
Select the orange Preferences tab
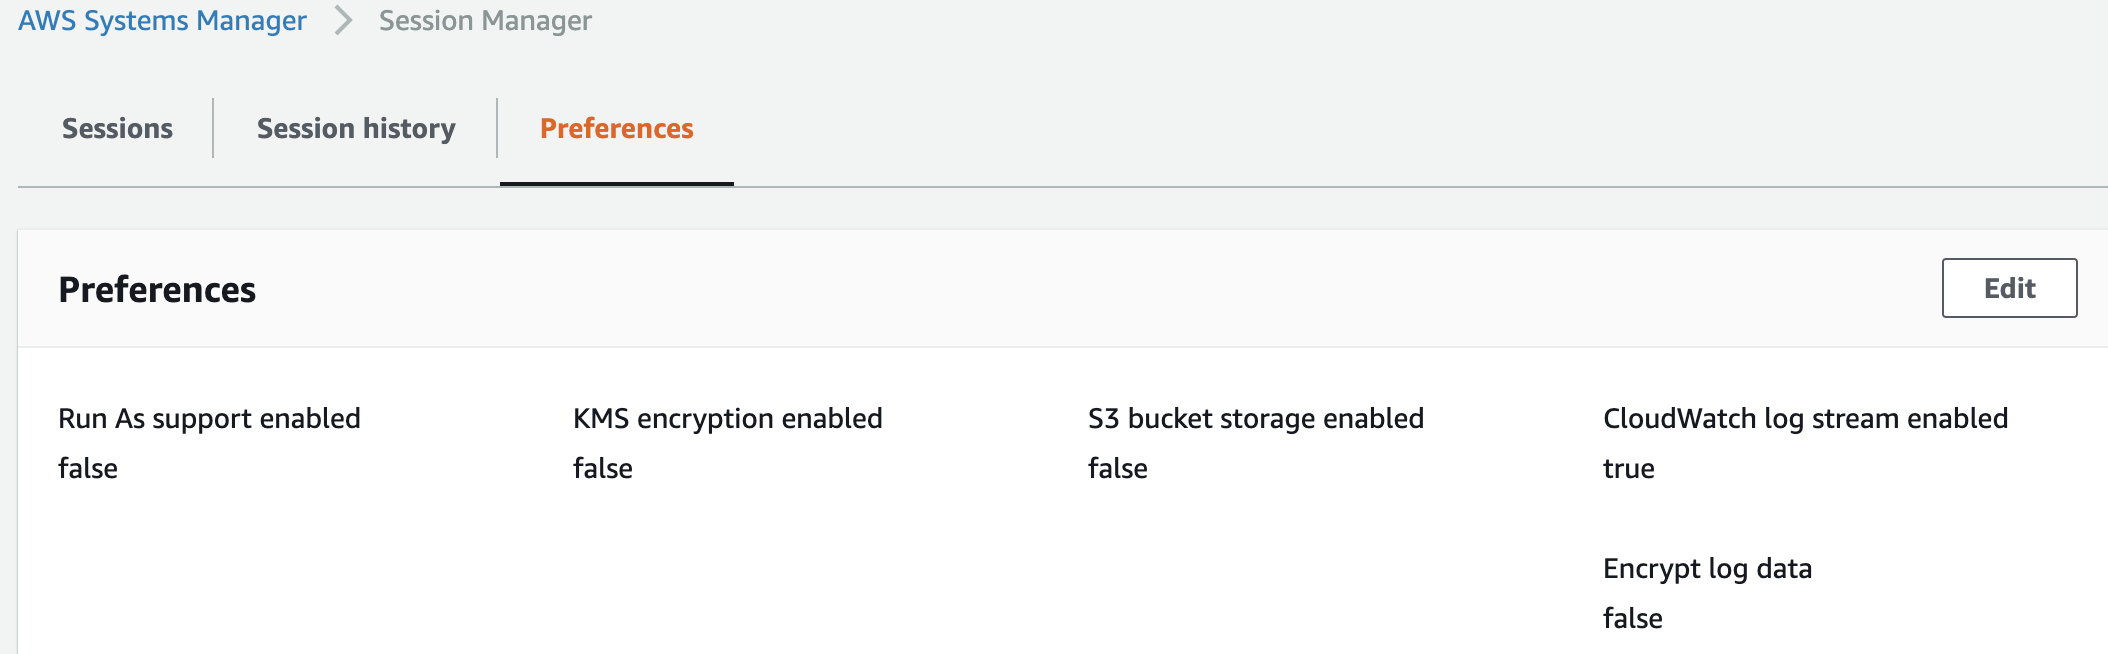pyautogui.click(x=616, y=129)
